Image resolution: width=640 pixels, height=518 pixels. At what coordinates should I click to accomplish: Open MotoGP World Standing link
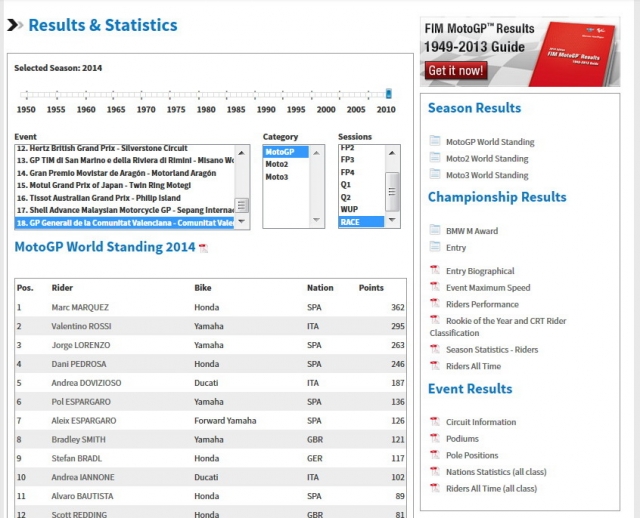coord(490,142)
